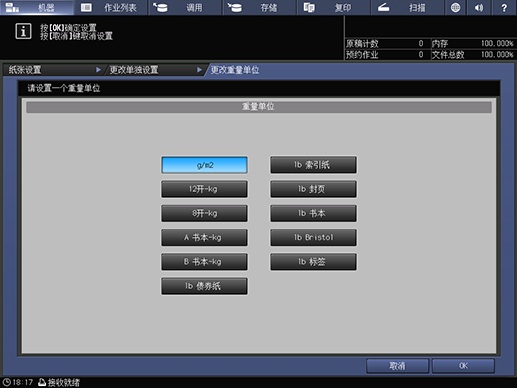
Task: Open the 扫描 scan tab
Action: point(408,7)
